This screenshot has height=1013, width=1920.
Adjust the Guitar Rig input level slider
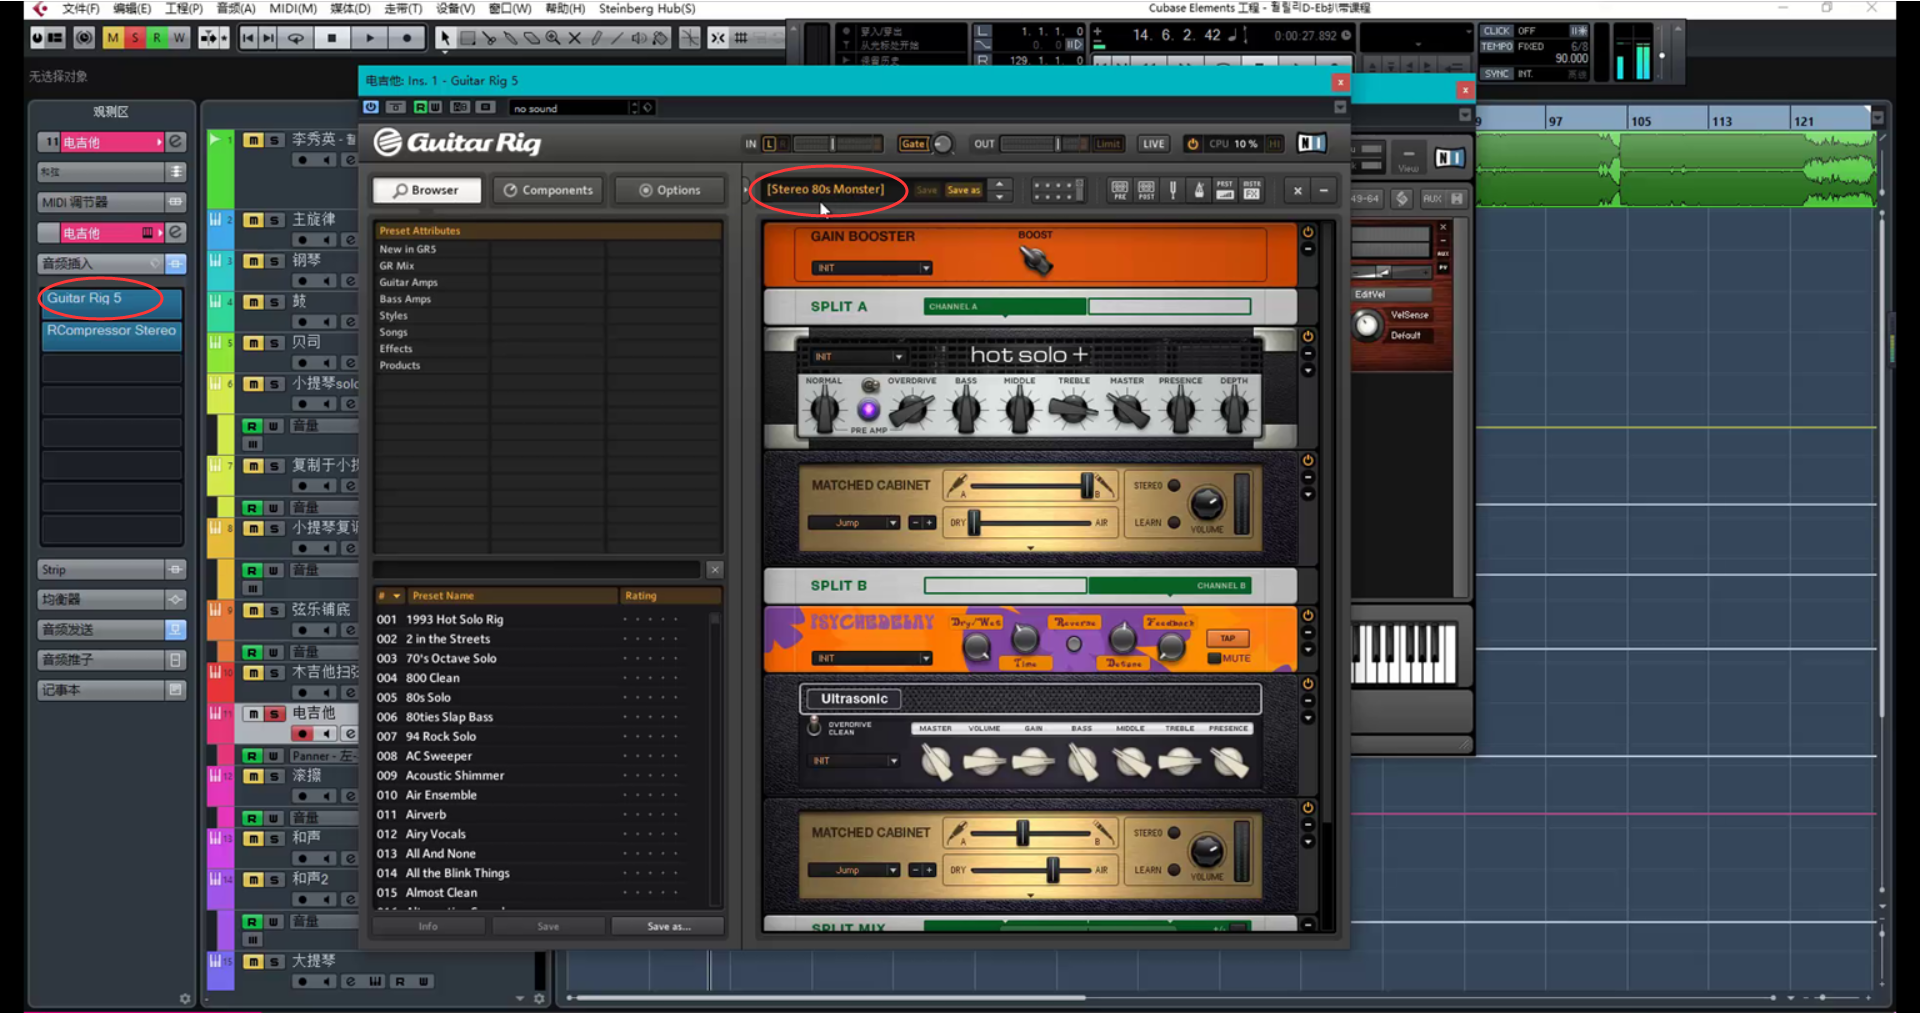tap(832, 144)
